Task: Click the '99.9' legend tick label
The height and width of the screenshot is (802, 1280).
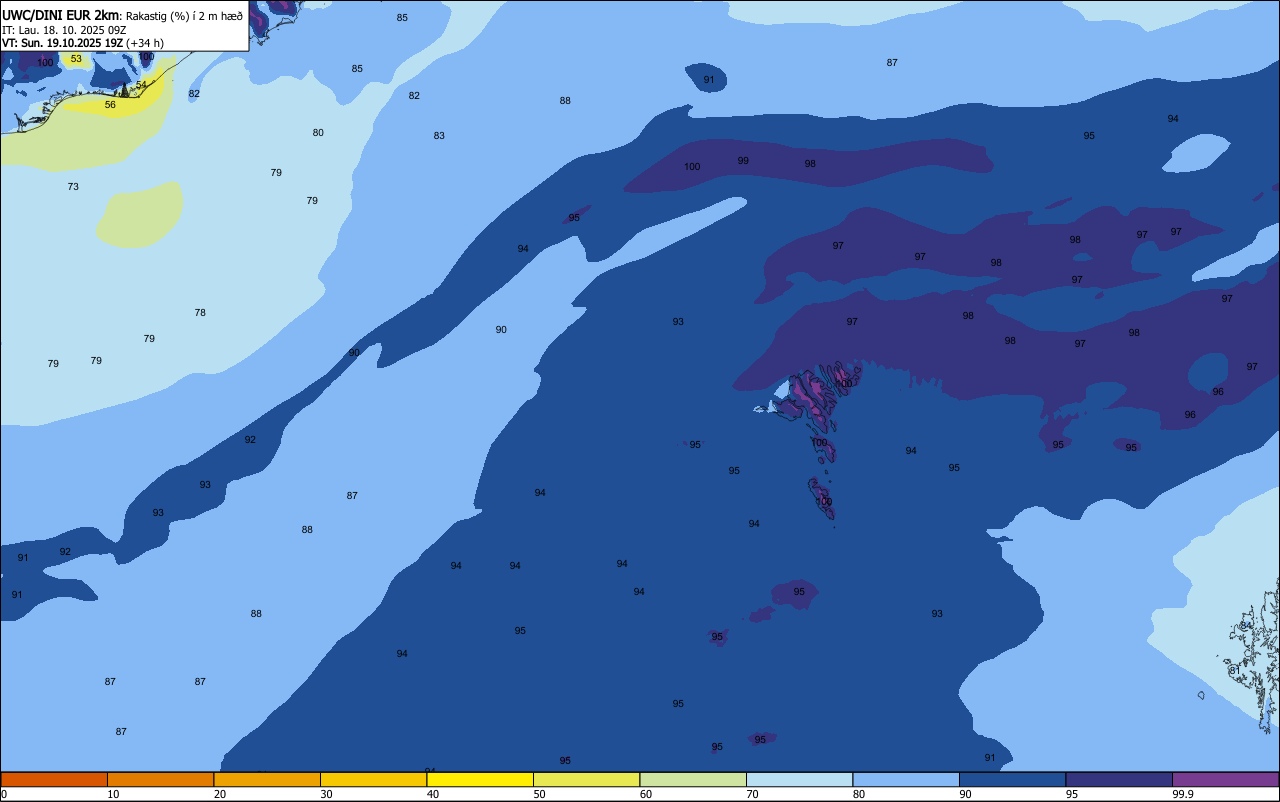Action: (x=1183, y=794)
